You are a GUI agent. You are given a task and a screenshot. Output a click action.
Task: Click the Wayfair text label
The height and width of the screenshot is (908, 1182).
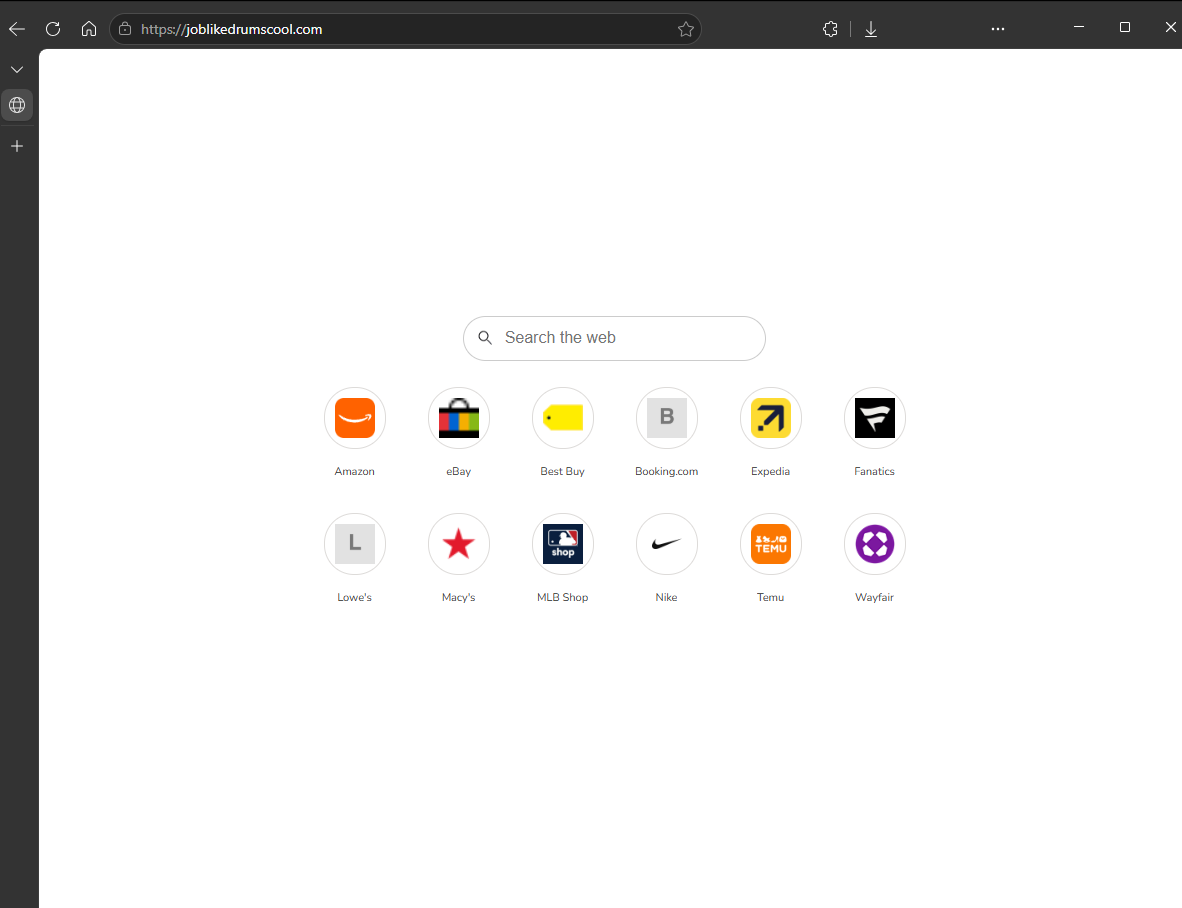point(874,598)
